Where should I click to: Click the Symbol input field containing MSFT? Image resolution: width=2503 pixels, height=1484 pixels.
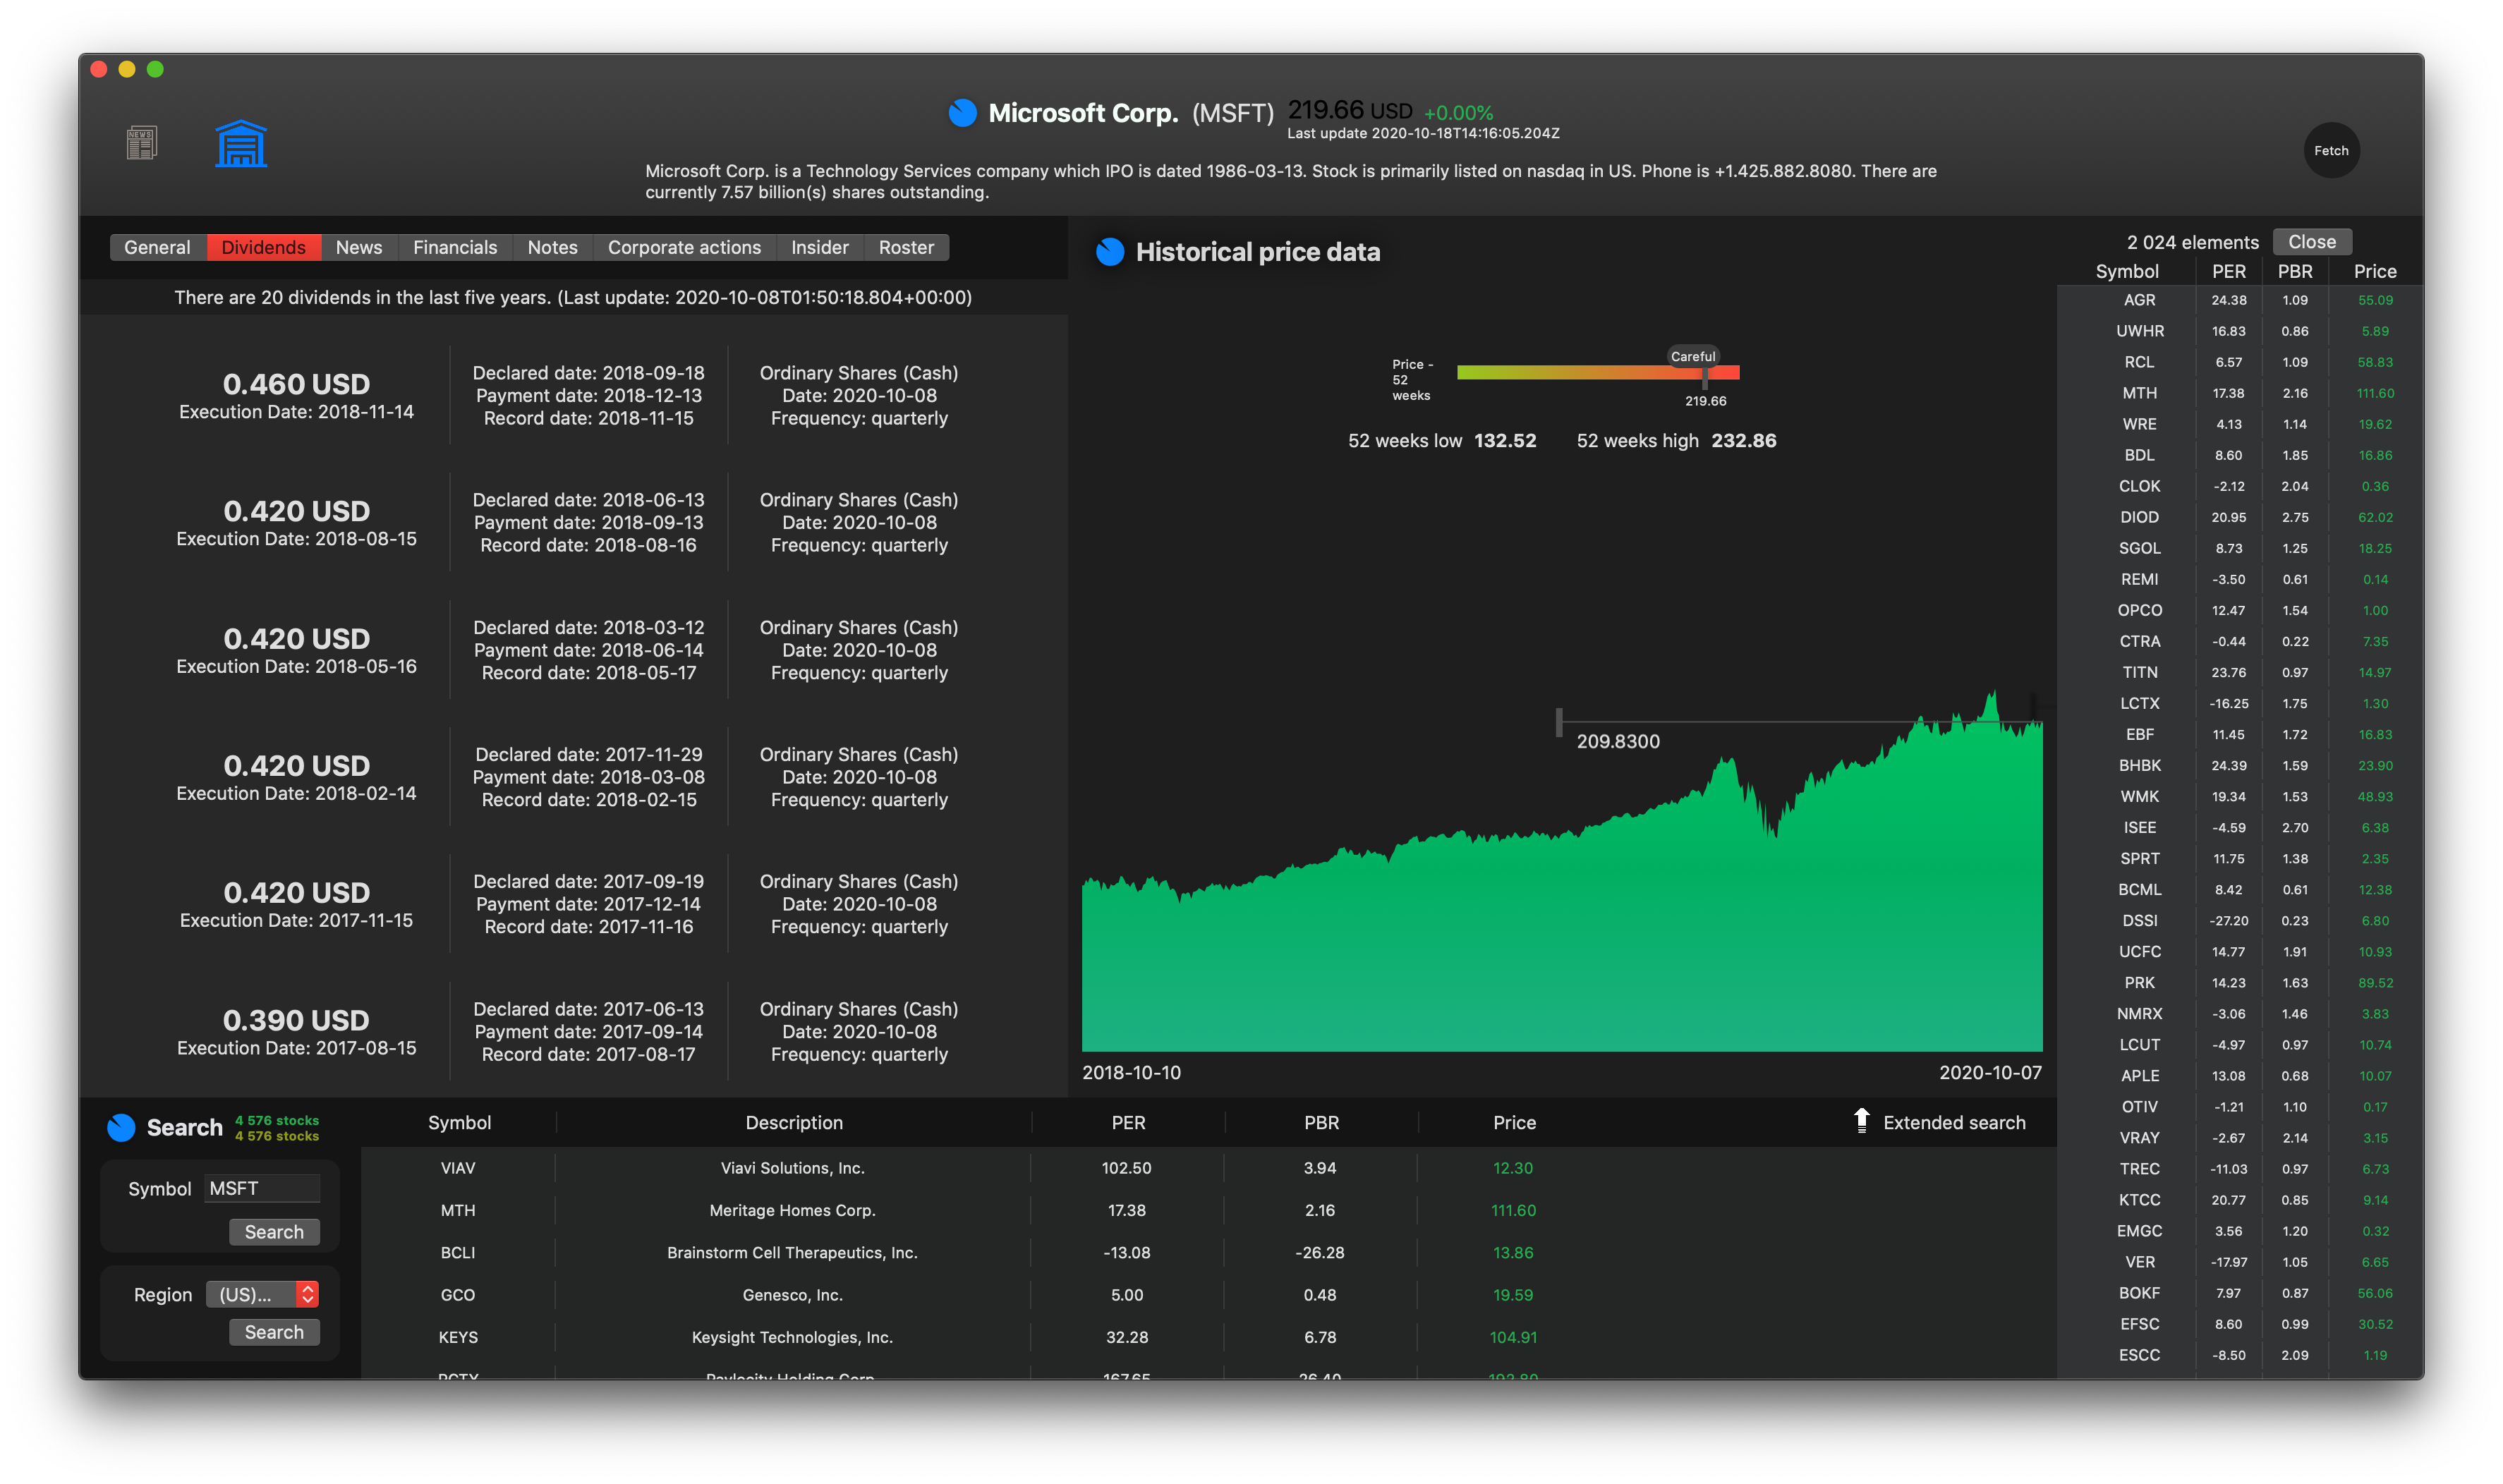[262, 1188]
